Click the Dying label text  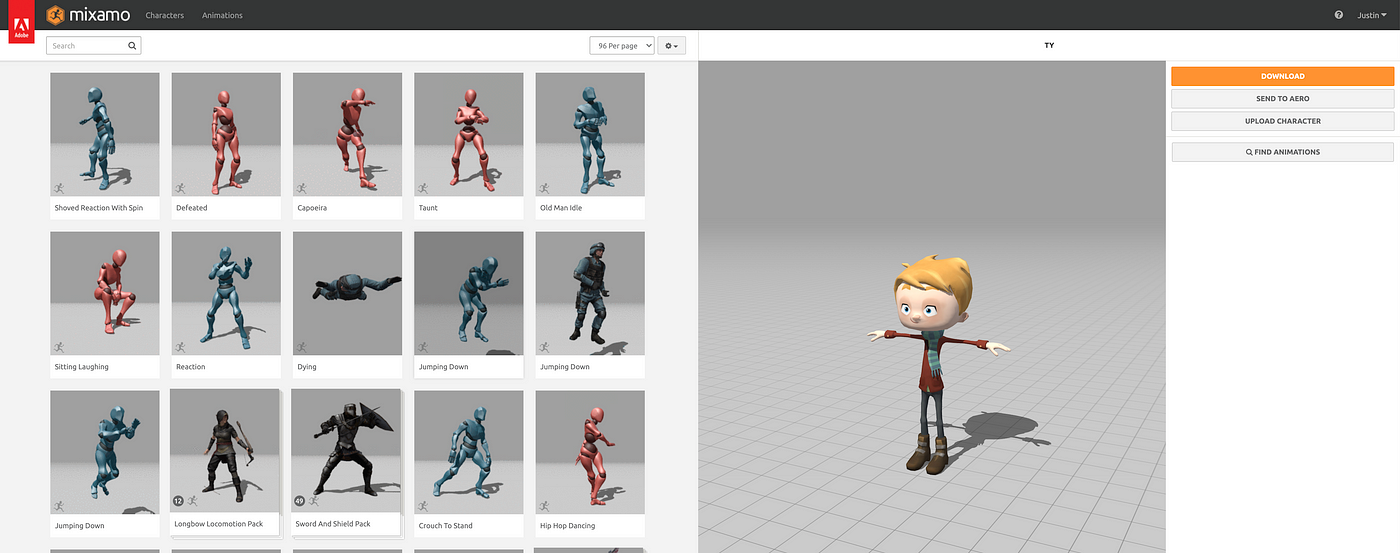point(307,367)
